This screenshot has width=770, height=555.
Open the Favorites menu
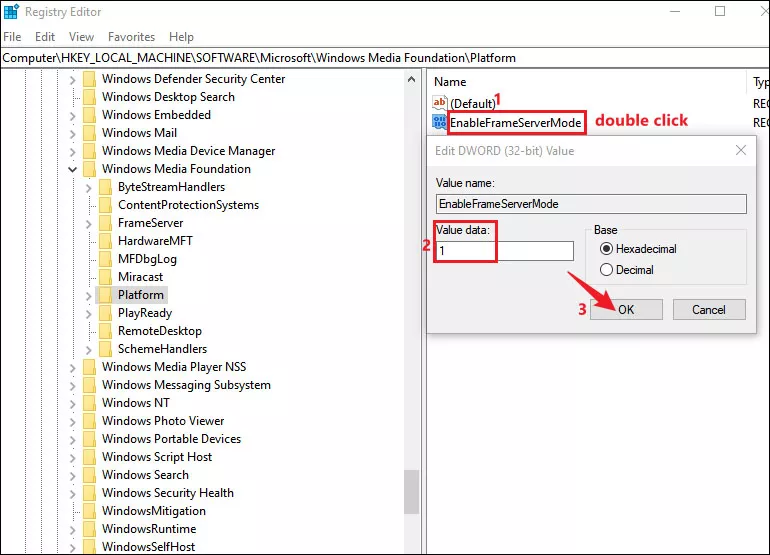[x=131, y=37]
